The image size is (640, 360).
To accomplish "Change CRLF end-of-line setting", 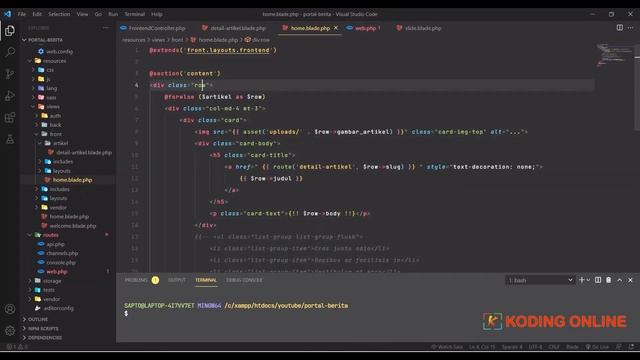I will point(554,347).
